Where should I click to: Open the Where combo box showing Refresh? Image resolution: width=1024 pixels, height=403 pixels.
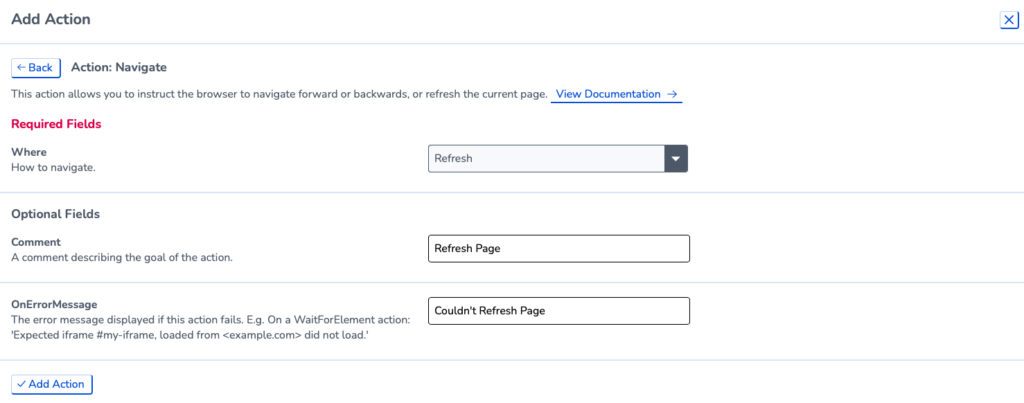[x=558, y=159]
